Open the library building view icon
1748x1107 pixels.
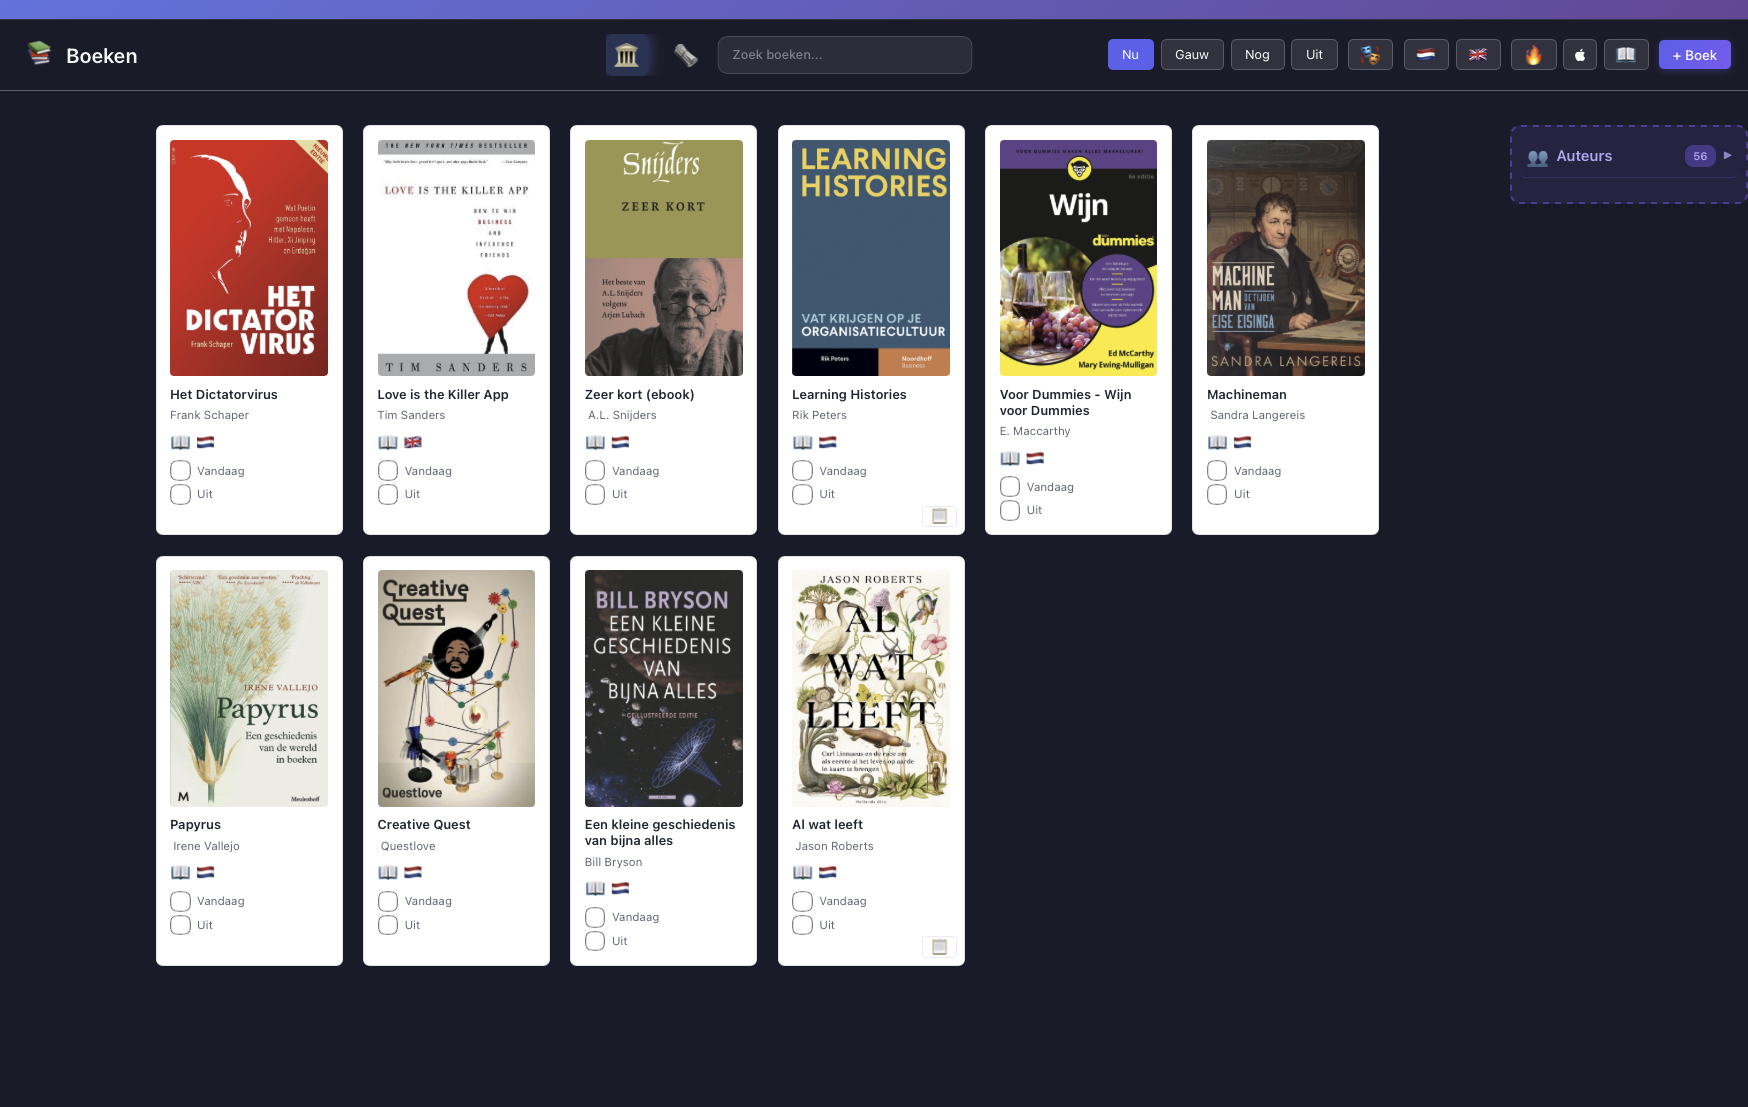tap(627, 55)
